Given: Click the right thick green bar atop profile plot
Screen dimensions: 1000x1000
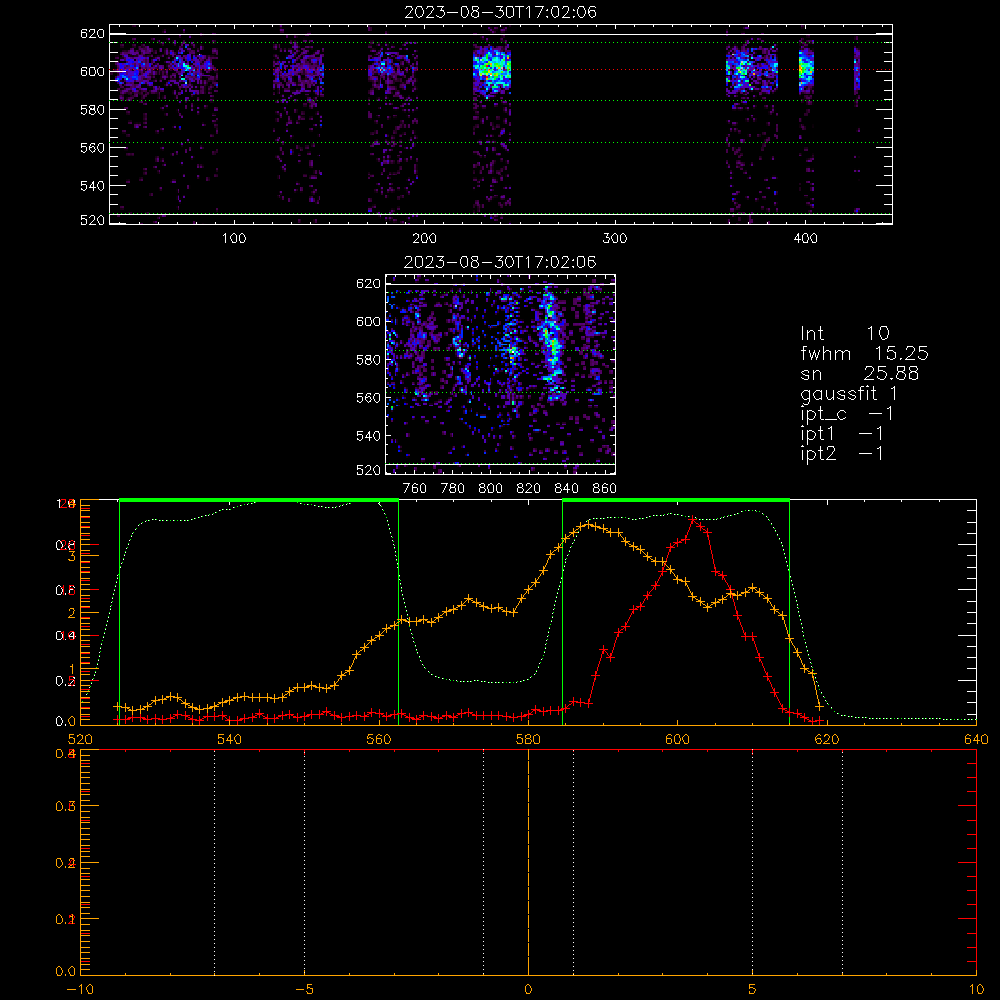Looking at the screenshot, I should point(676,500).
